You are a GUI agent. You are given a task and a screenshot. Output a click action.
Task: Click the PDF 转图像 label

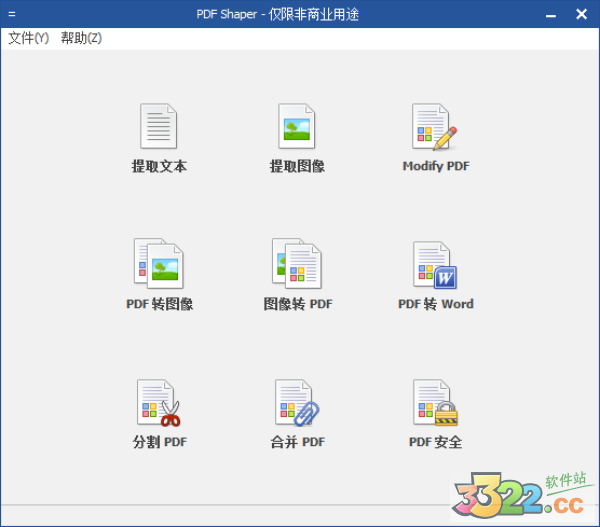[160, 304]
